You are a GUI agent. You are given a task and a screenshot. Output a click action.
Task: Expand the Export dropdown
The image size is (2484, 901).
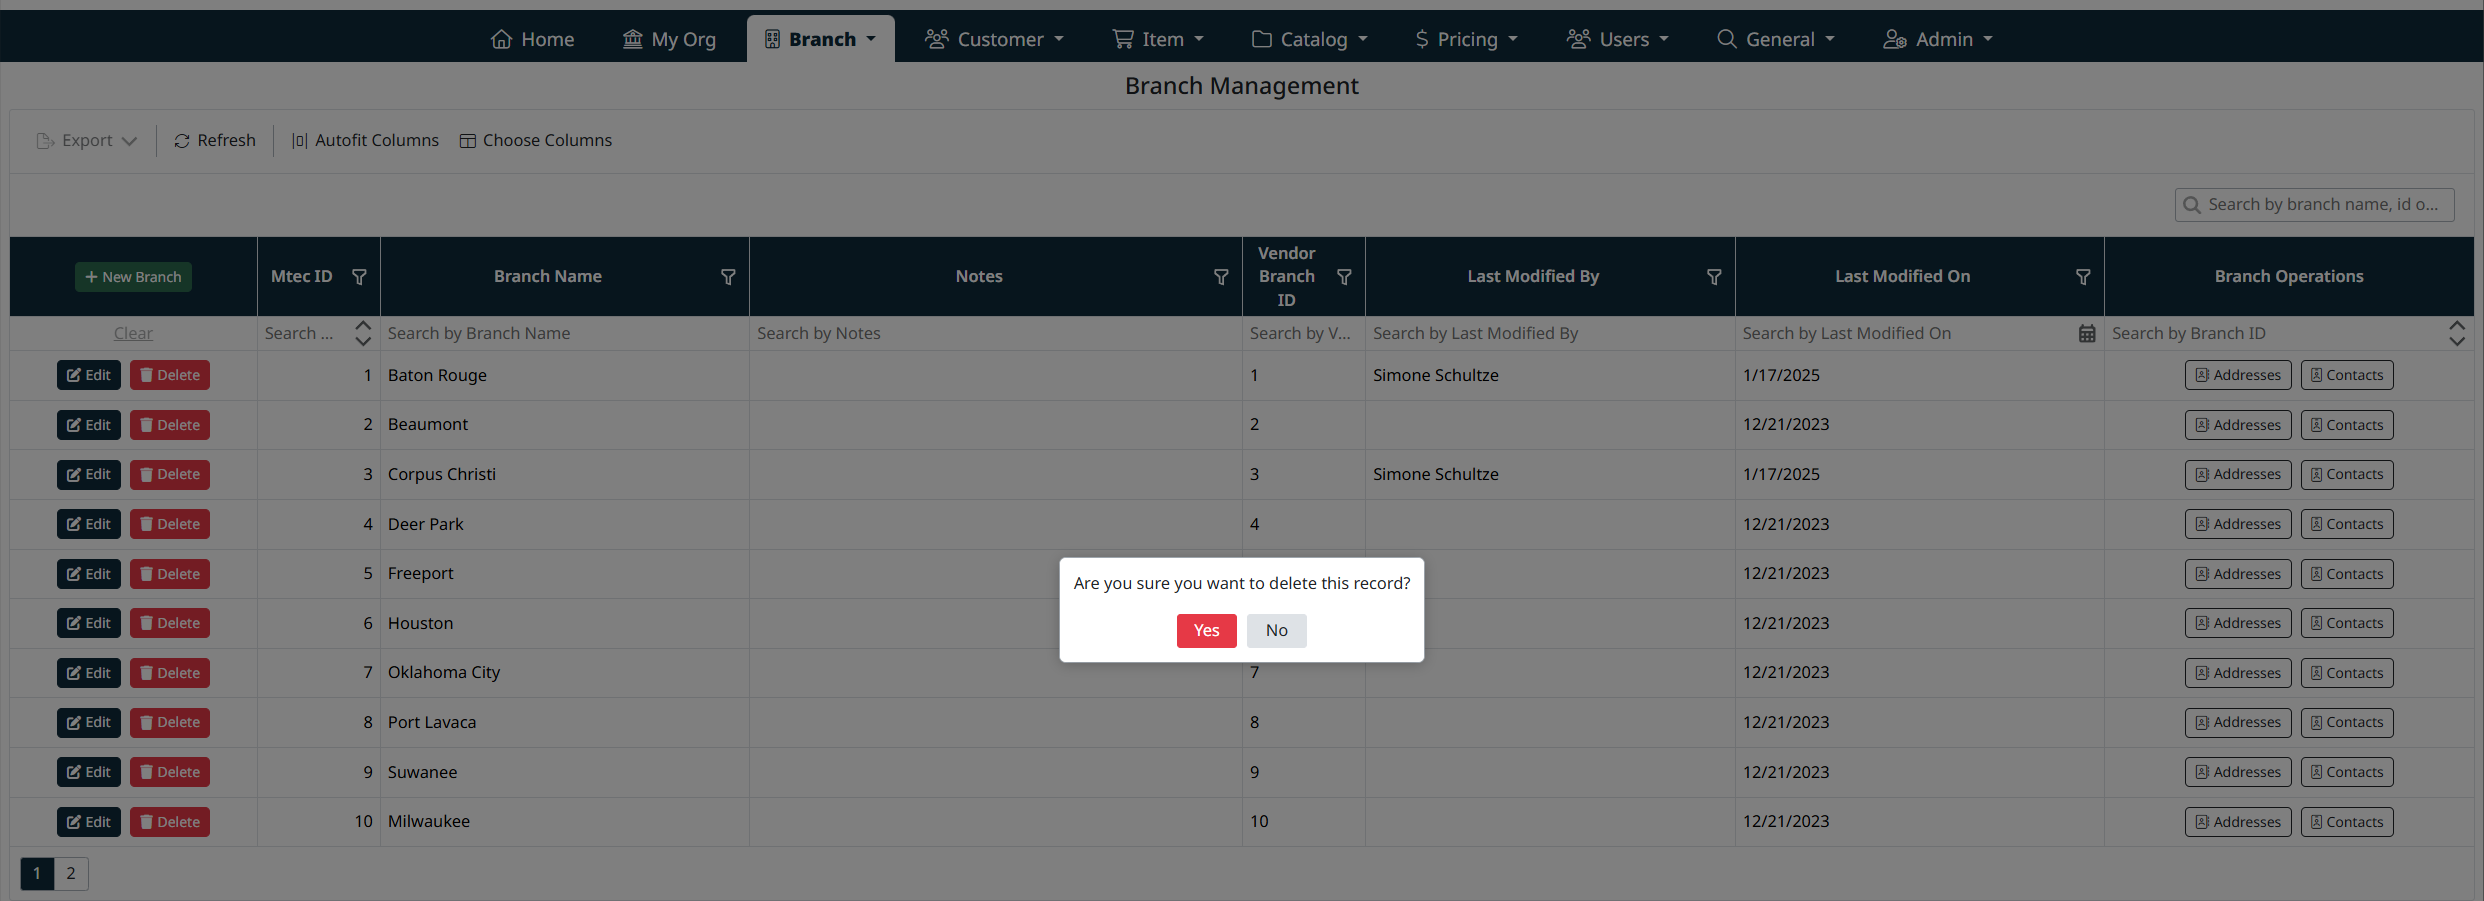click(87, 141)
